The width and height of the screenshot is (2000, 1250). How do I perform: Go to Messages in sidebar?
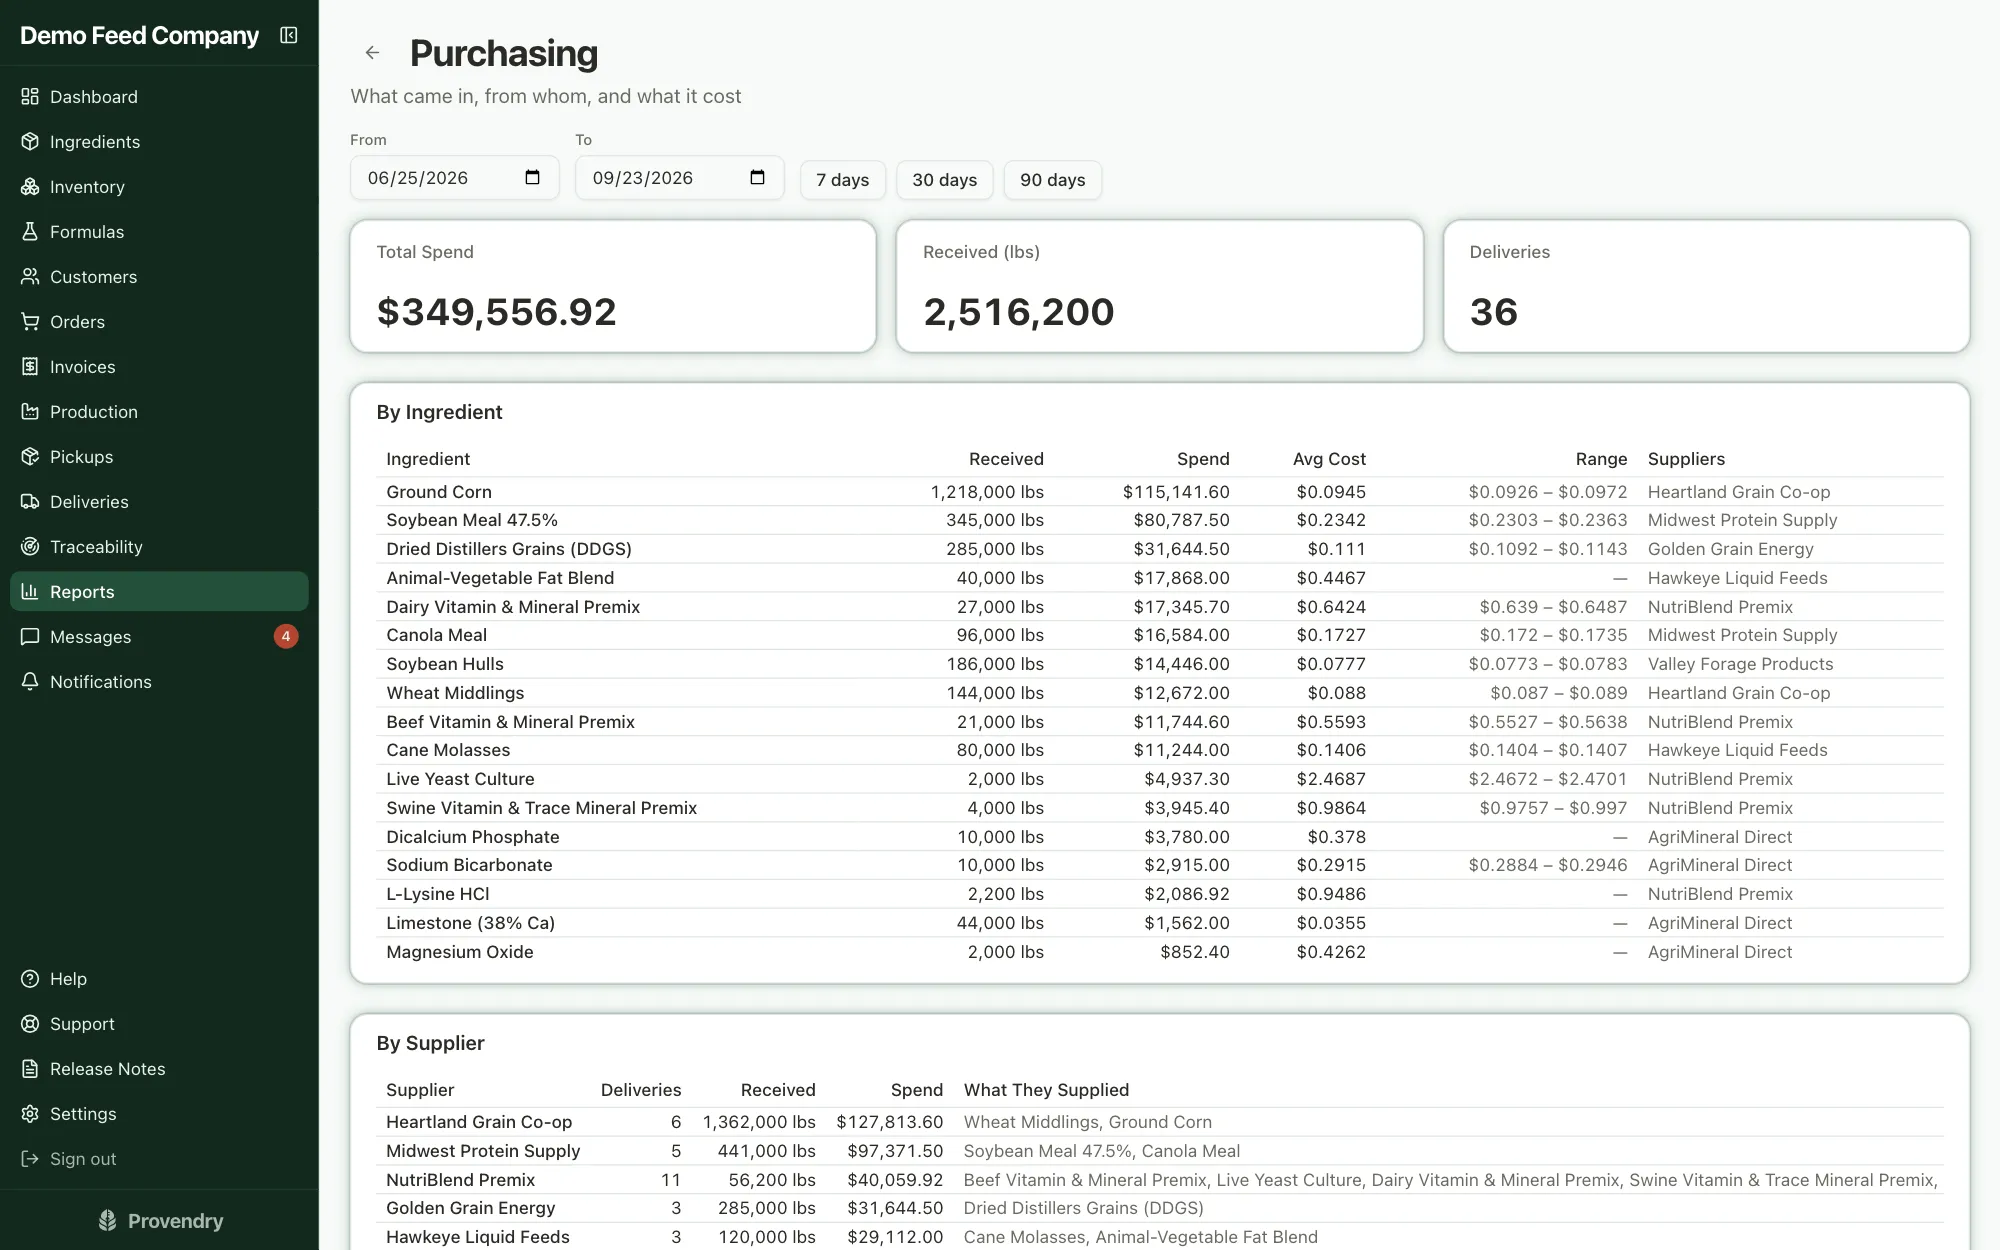pyautogui.click(x=159, y=636)
